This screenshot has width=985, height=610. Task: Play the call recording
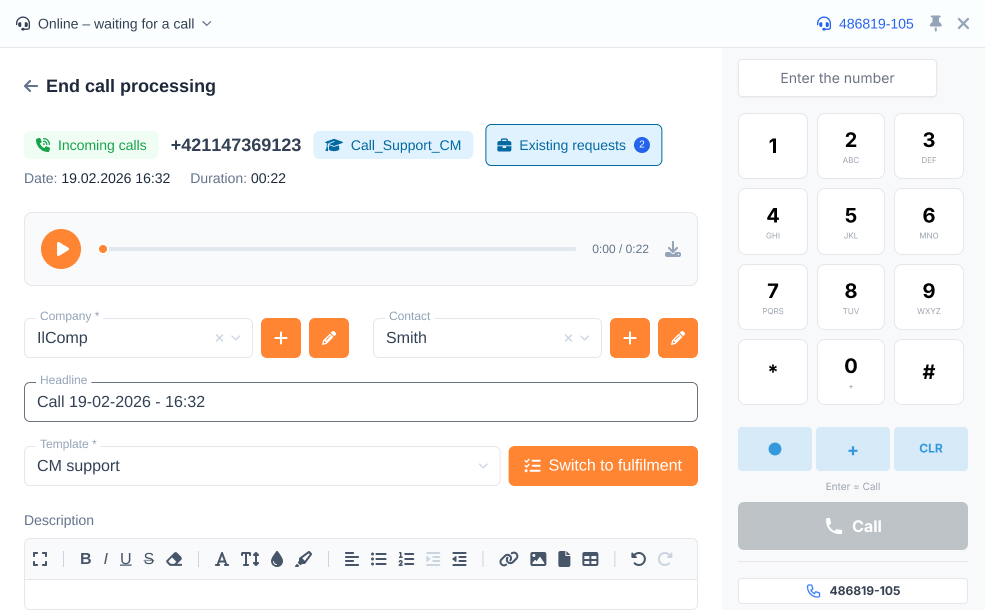[x=61, y=249]
